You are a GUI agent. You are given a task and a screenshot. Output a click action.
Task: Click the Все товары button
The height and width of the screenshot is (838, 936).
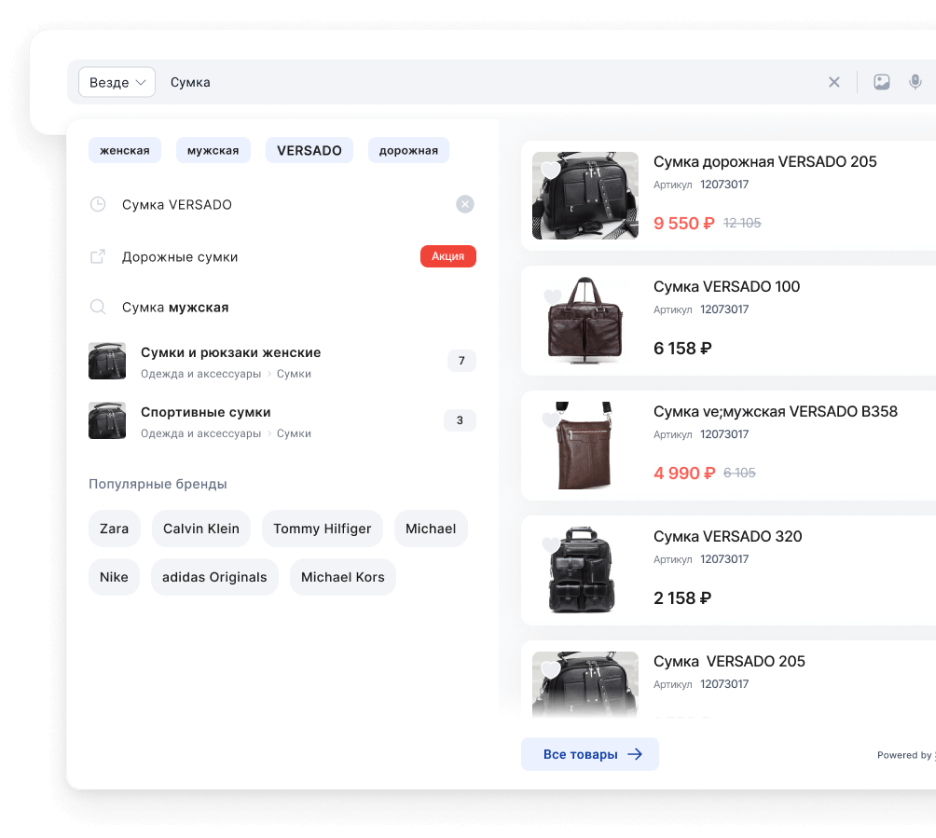click(590, 754)
